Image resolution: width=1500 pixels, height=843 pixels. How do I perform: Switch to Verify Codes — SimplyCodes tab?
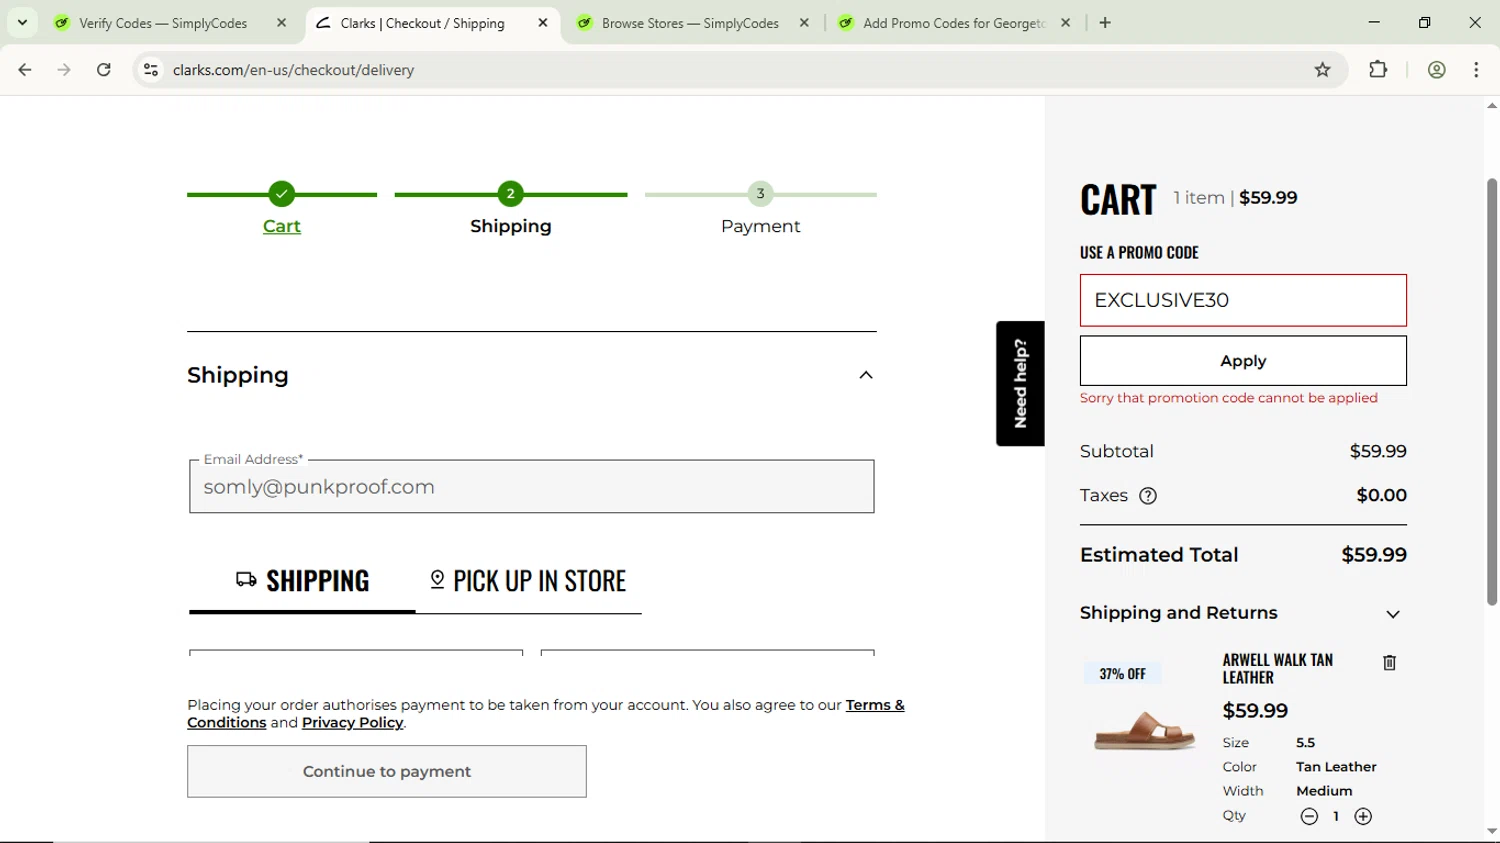coord(163,23)
